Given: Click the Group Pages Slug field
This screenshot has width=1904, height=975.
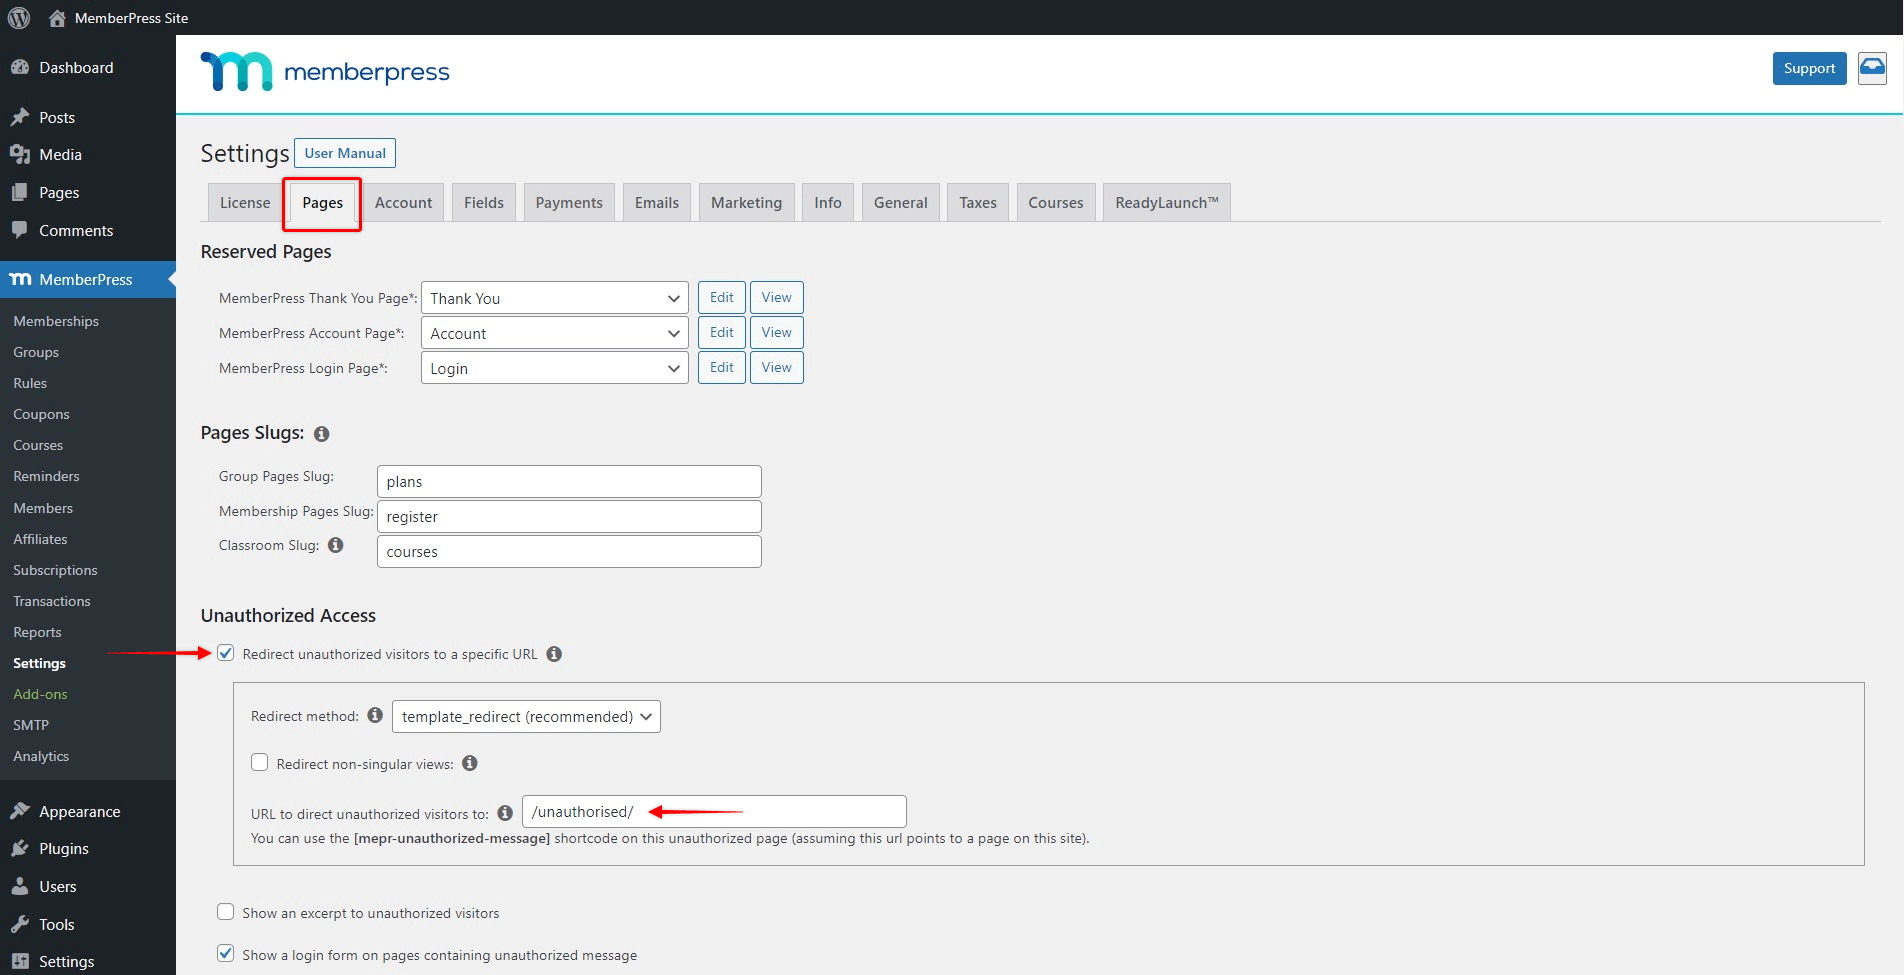Looking at the screenshot, I should (x=569, y=481).
